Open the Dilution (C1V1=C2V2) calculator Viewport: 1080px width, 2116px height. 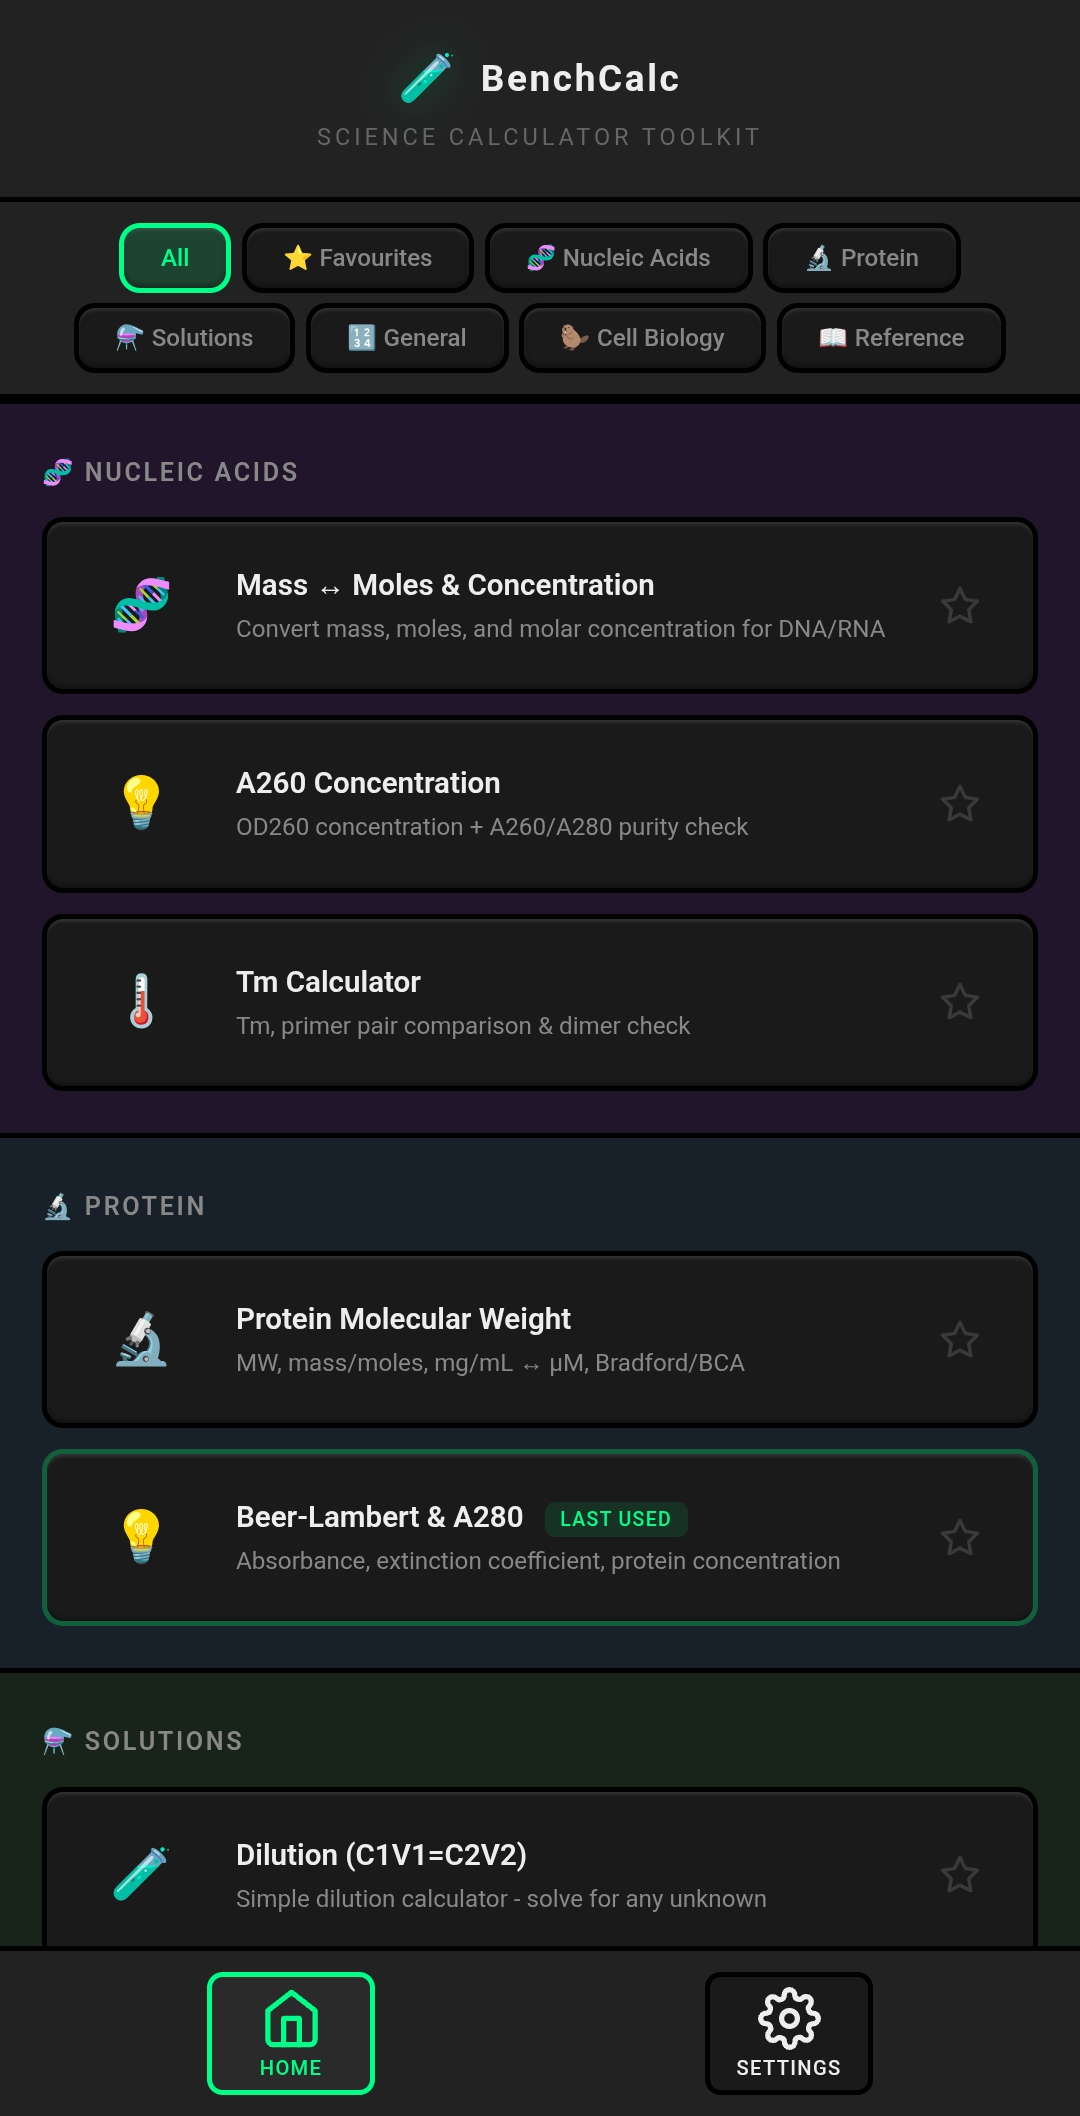tap(540, 1873)
